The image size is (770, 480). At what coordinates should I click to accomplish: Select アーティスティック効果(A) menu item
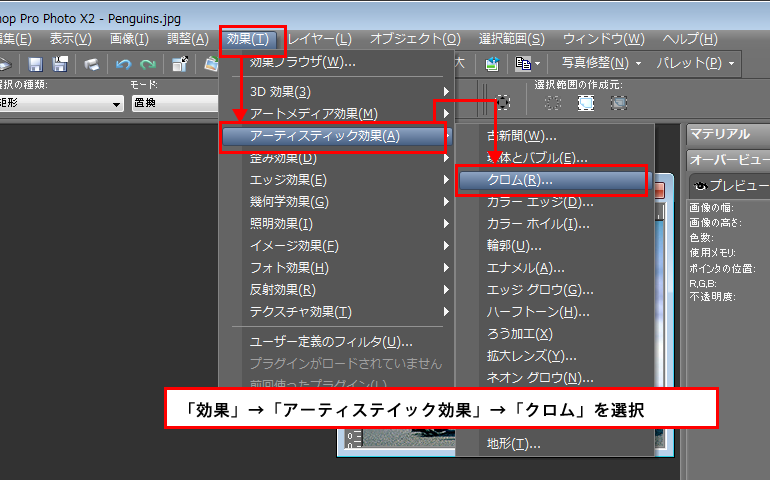(x=336, y=136)
